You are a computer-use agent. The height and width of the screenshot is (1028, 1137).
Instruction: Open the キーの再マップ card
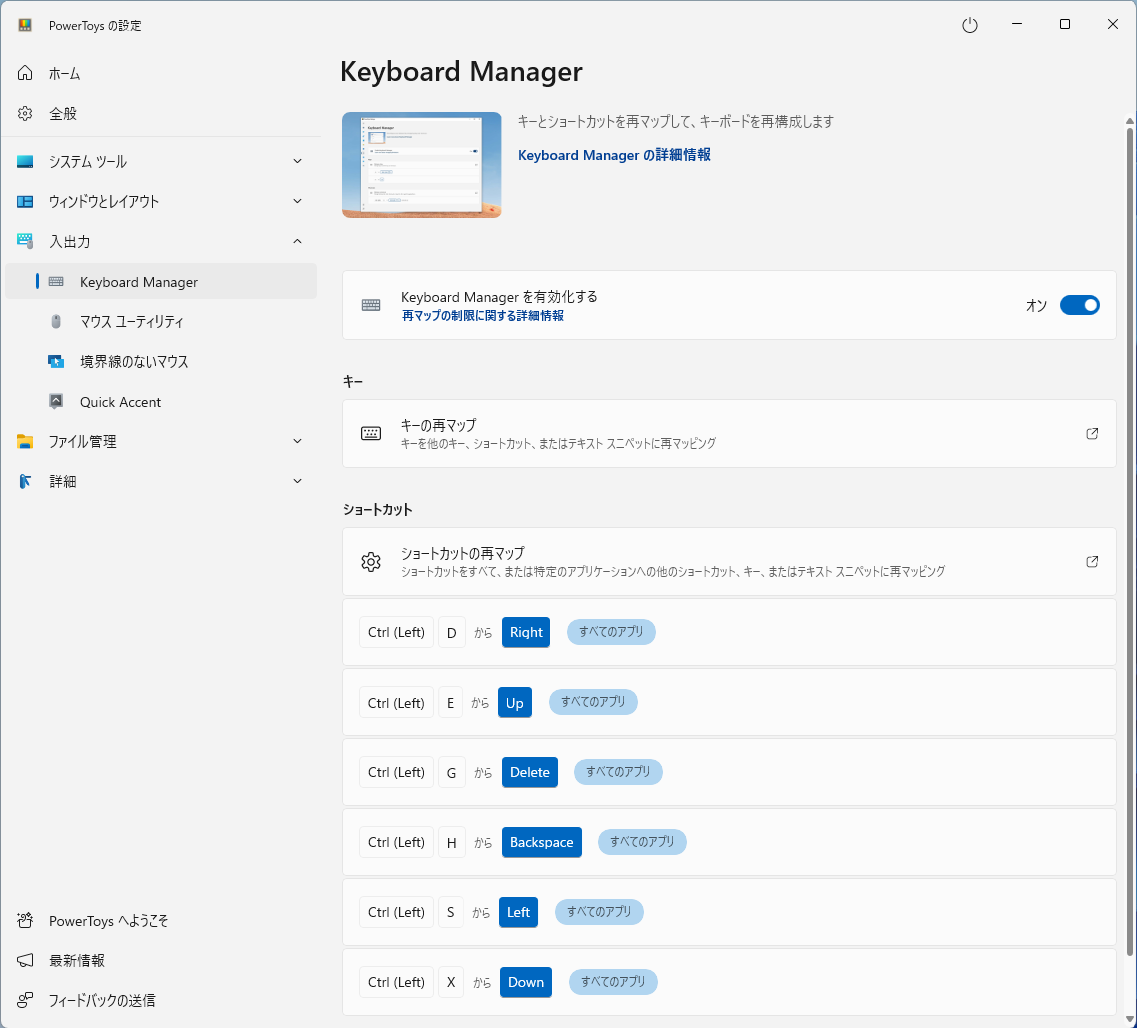(x=729, y=434)
